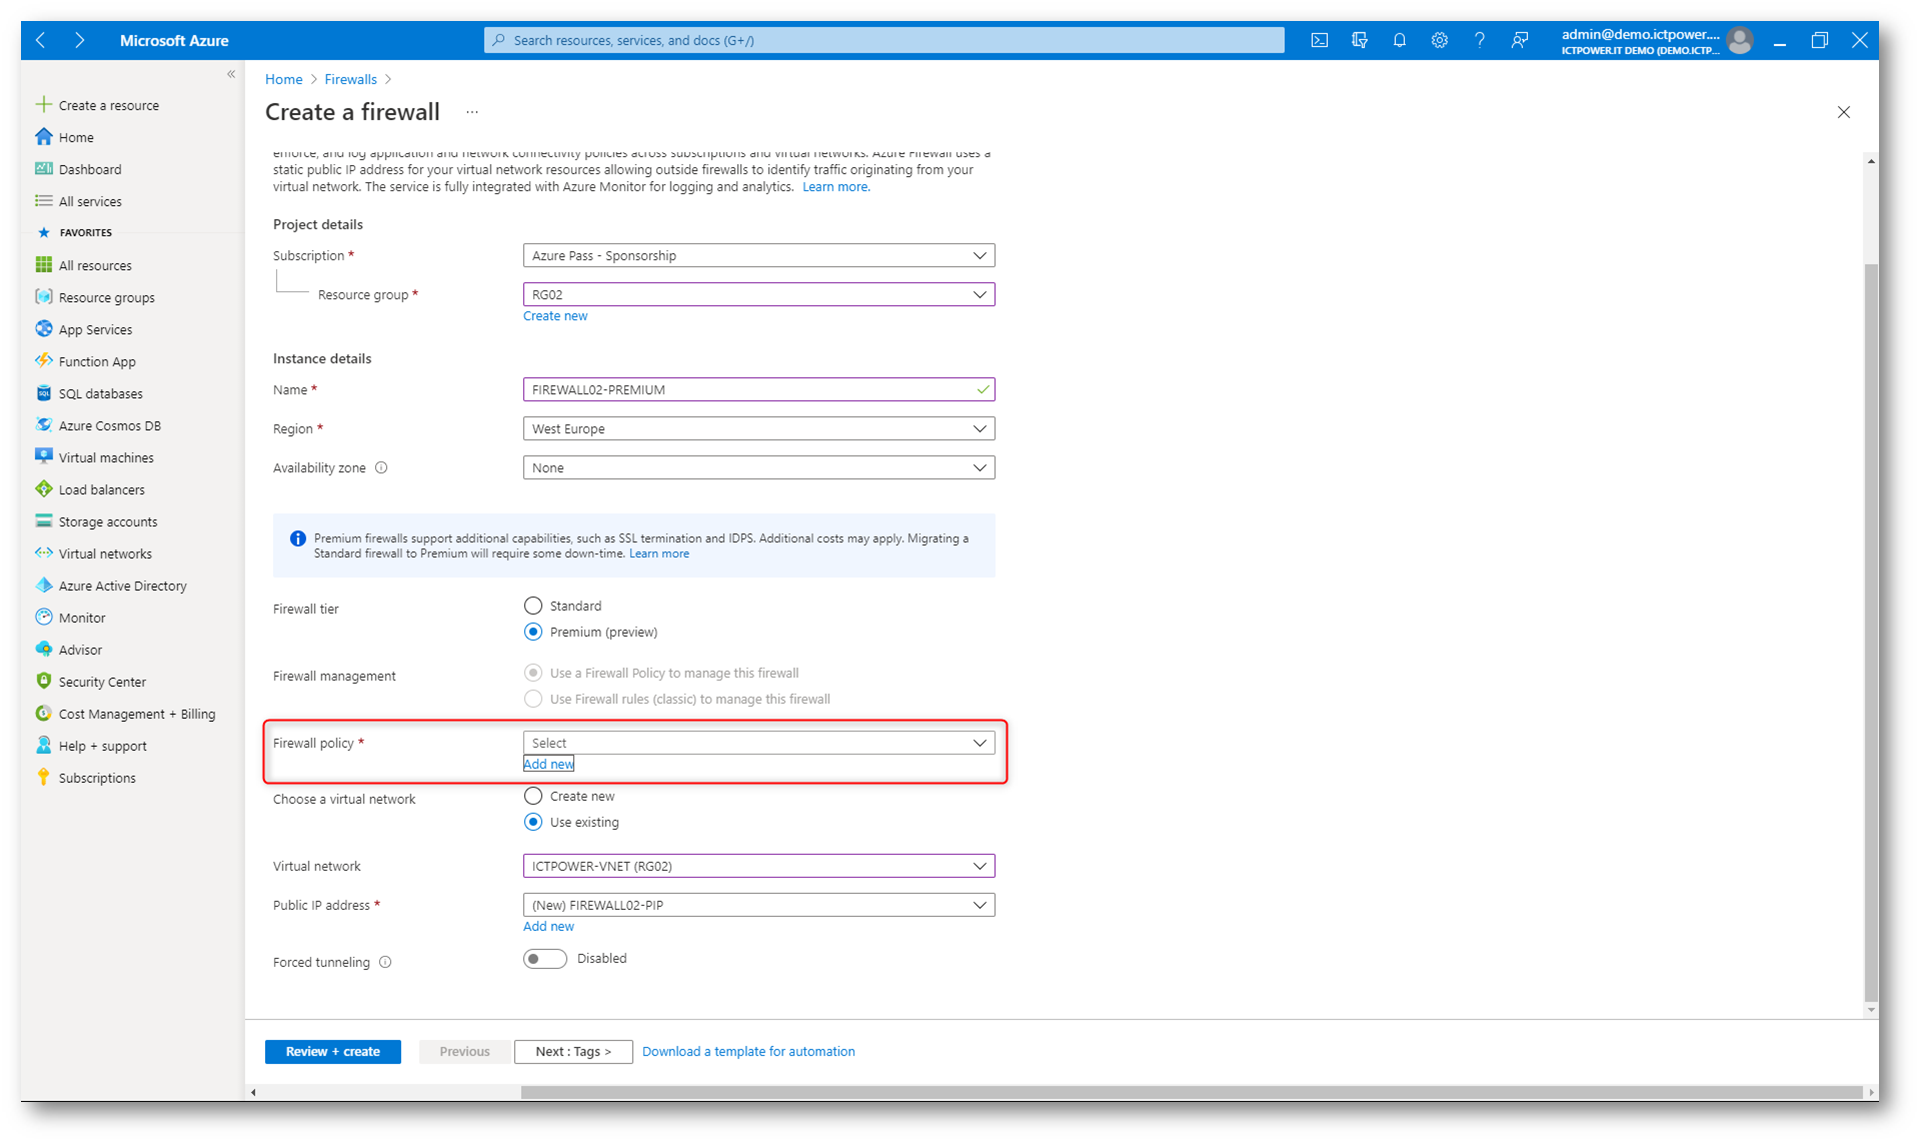Choose Use existing virtual network
The image size is (1921, 1144).
[x=533, y=822]
